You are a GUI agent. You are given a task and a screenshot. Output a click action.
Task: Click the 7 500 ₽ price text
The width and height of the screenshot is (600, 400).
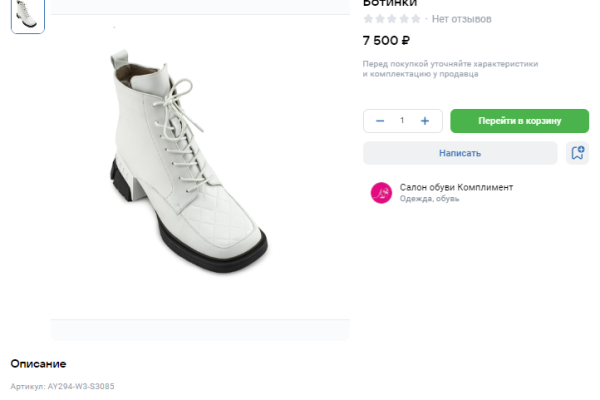(386, 41)
